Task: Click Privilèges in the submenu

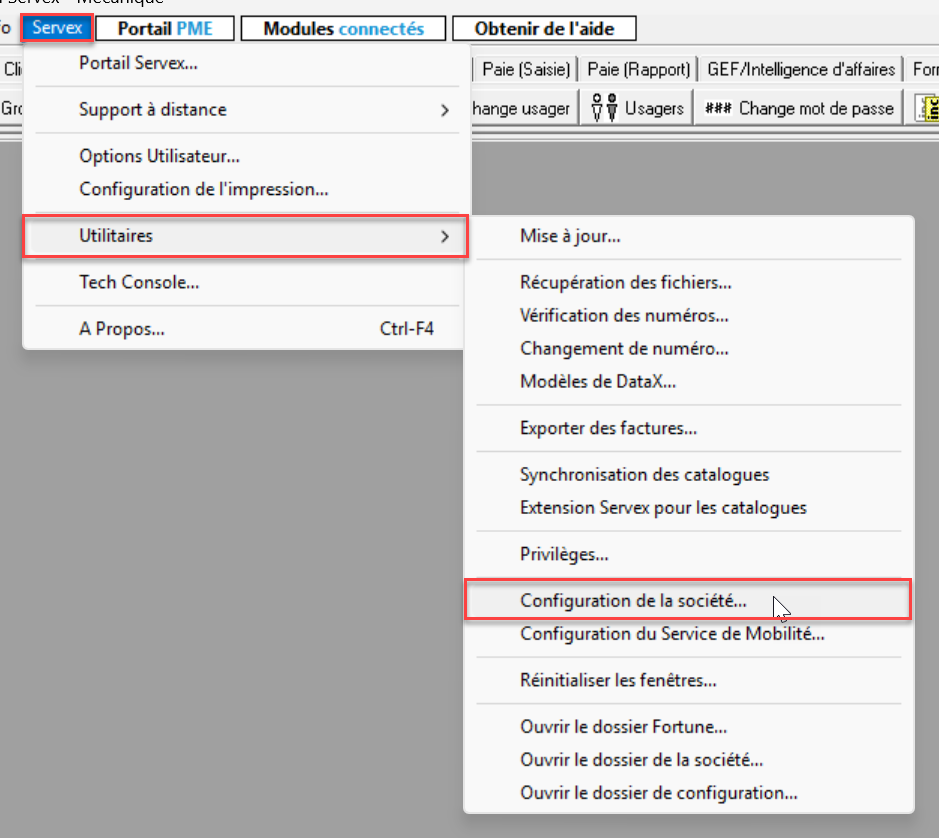Action: [x=564, y=555]
